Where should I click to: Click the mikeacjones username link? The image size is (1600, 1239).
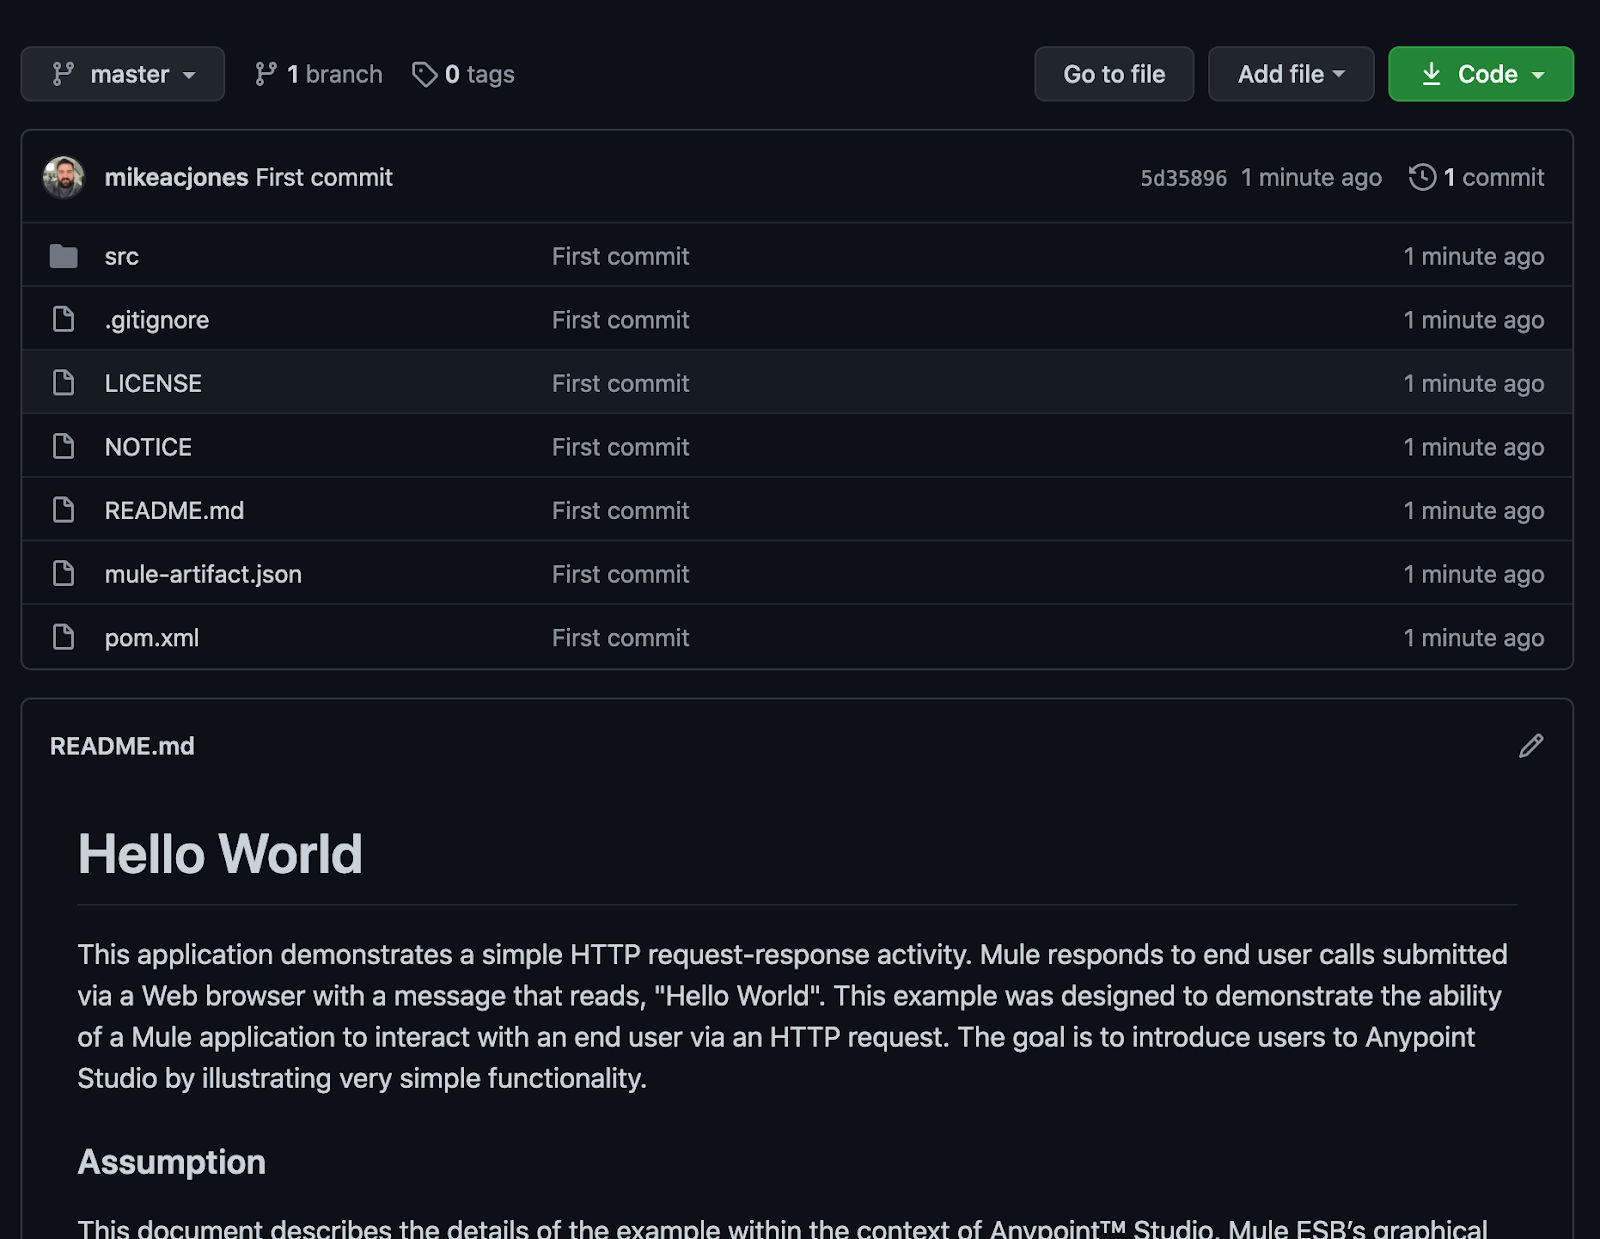click(x=176, y=177)
